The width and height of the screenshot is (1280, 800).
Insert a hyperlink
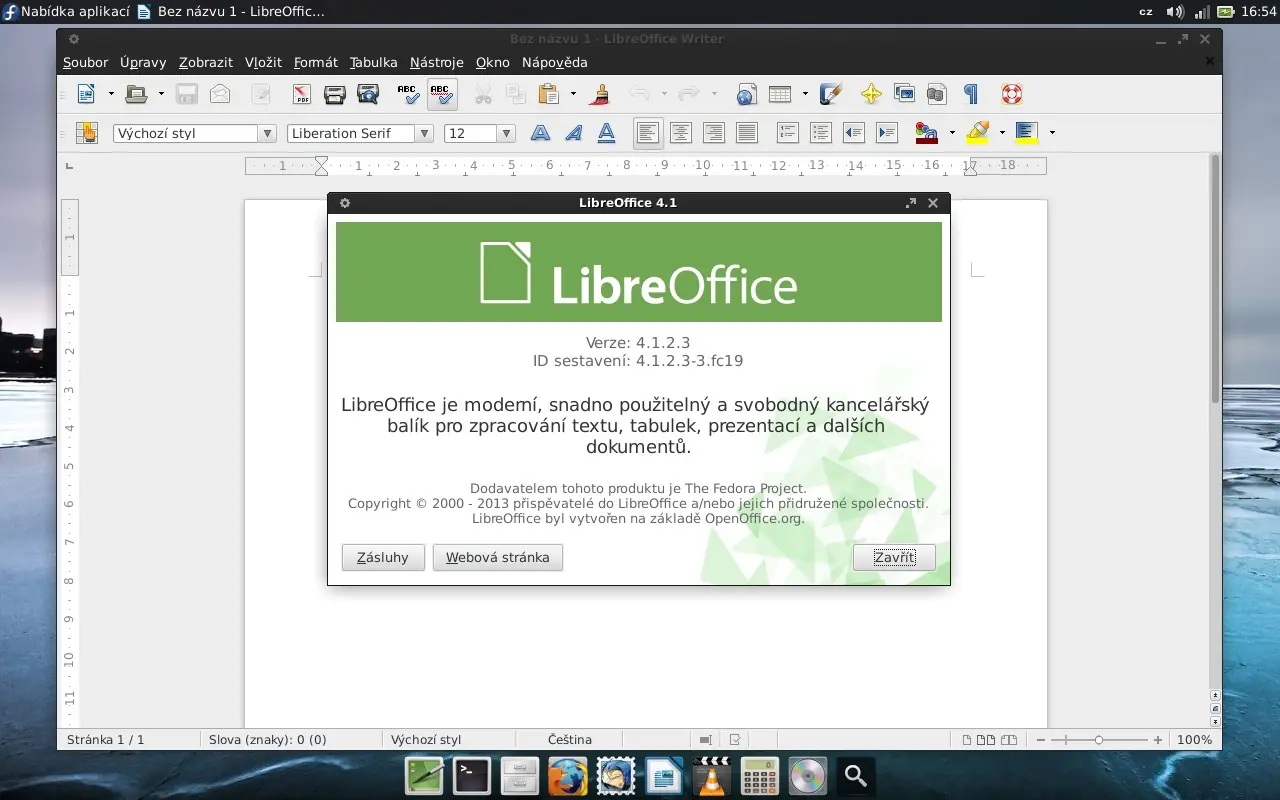(x=745, y=93)
